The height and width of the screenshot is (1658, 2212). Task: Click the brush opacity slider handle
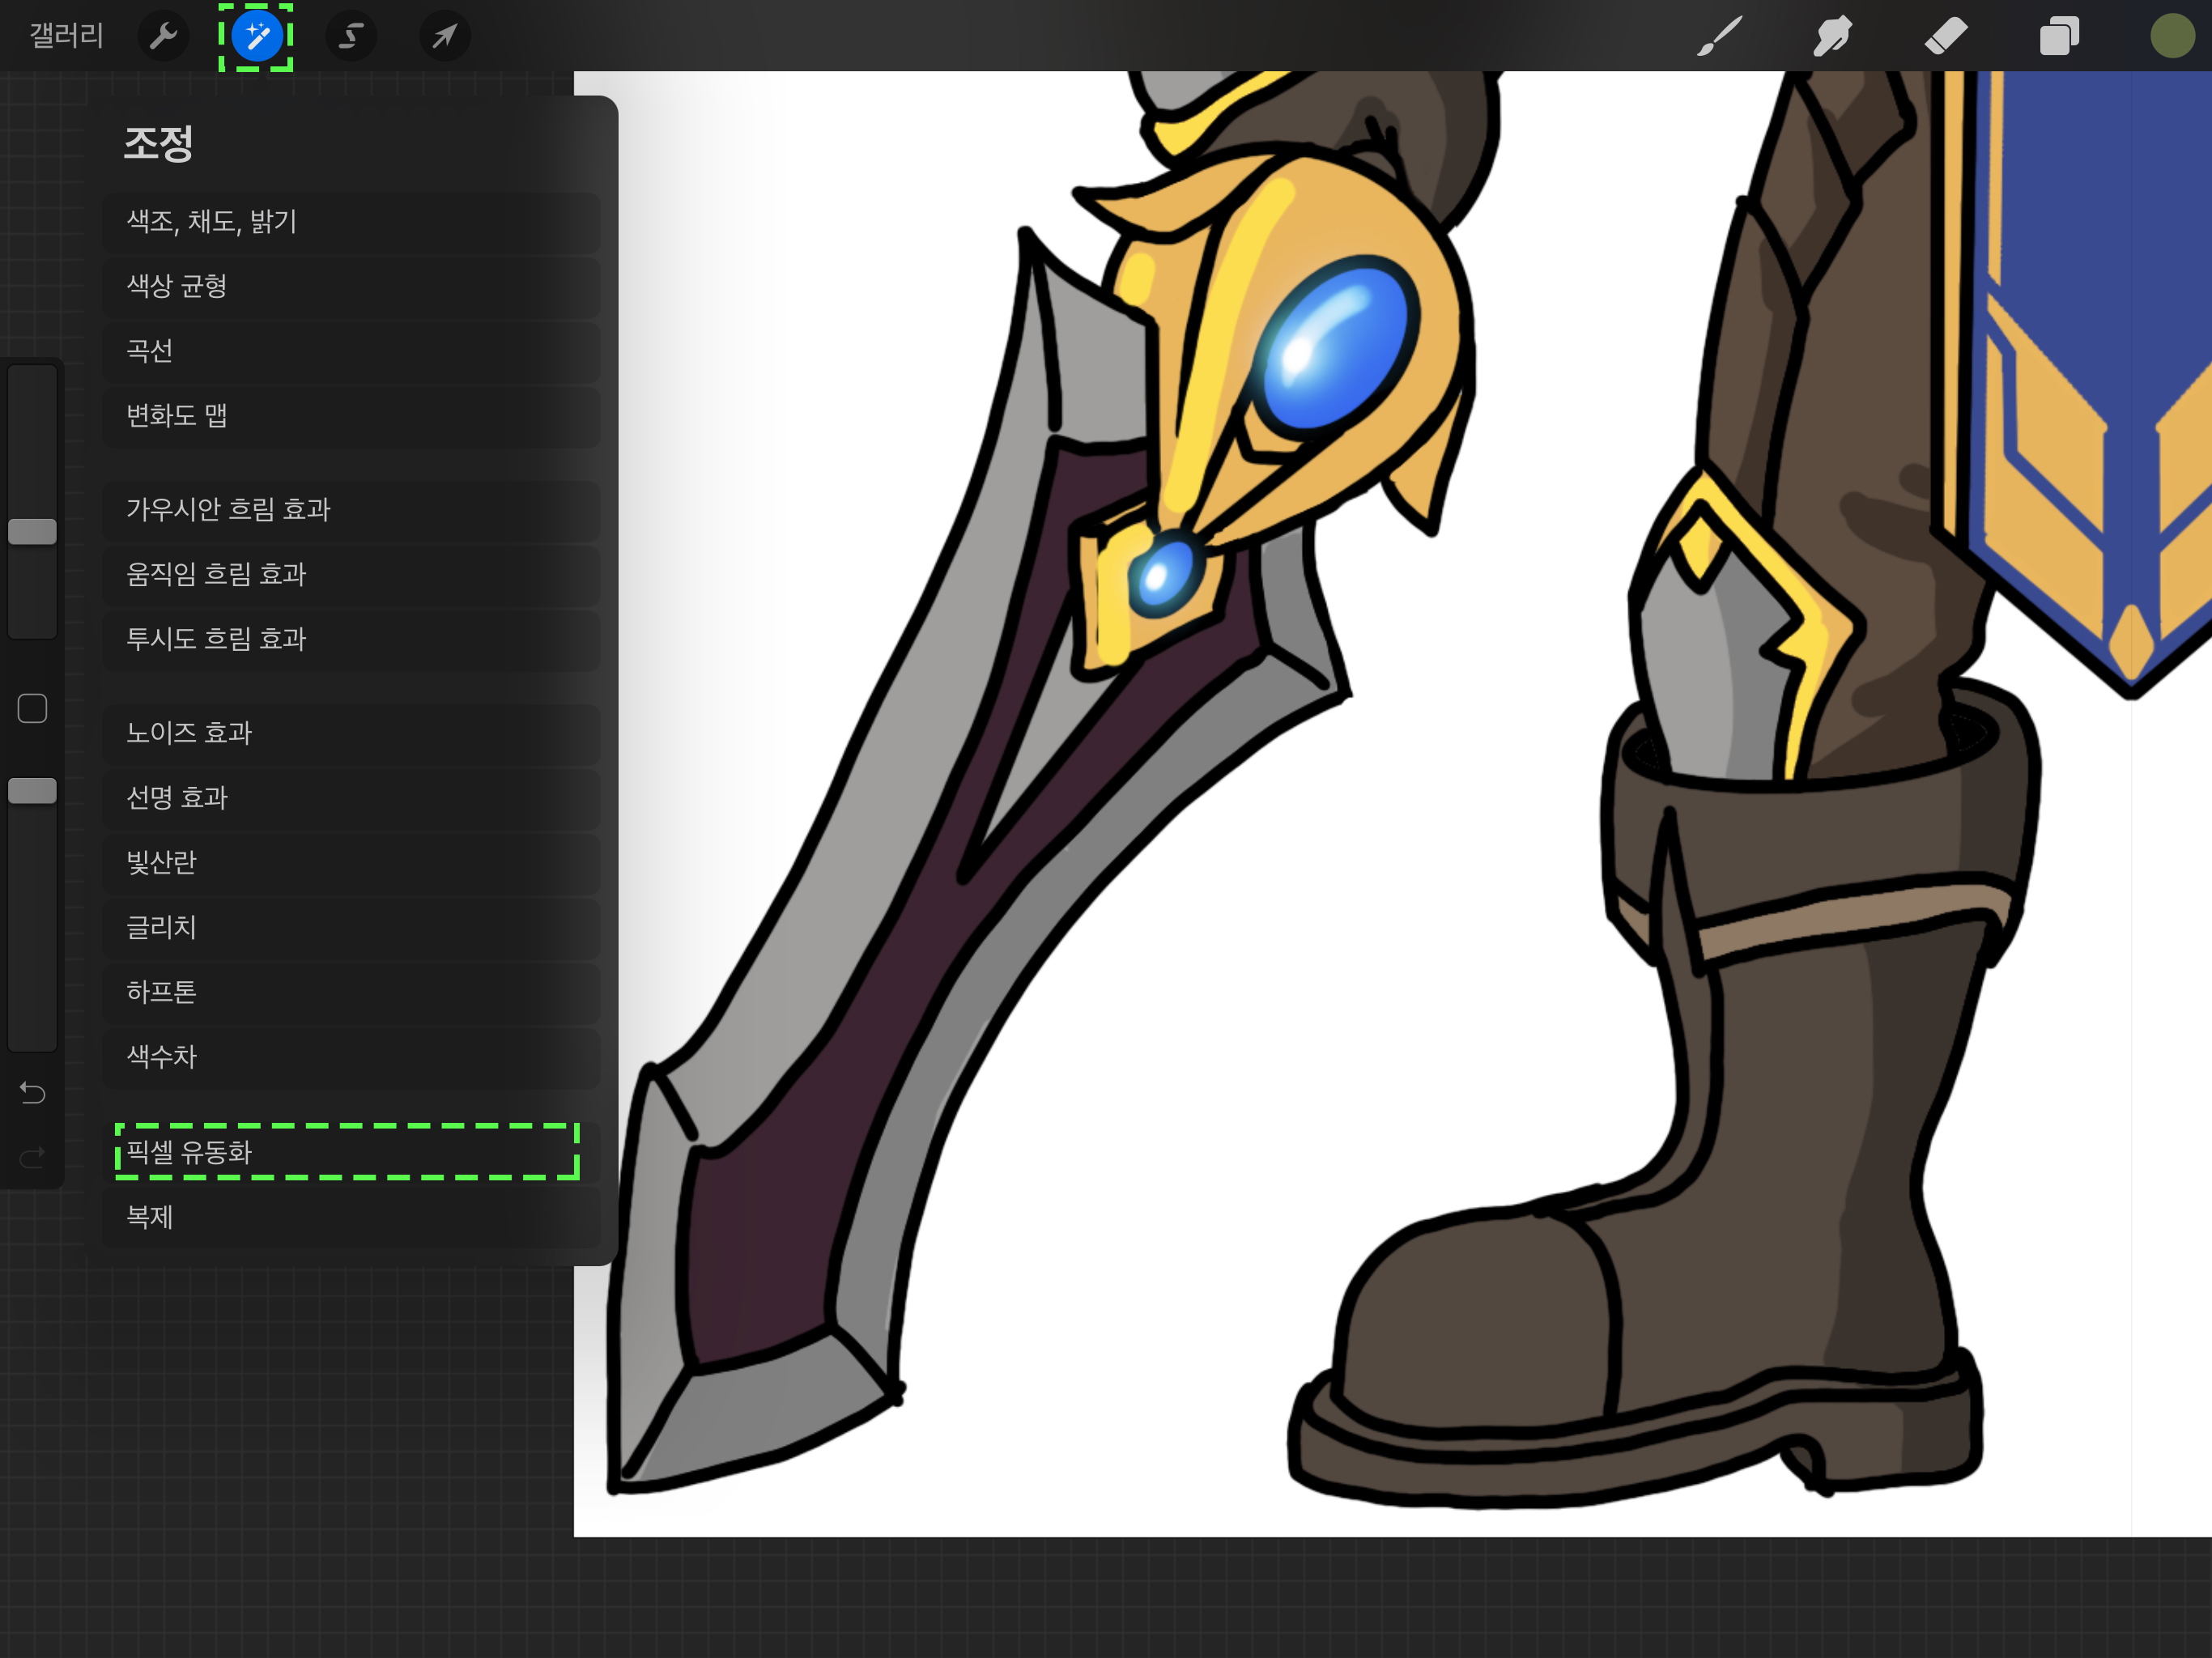(x=32, y=791)
